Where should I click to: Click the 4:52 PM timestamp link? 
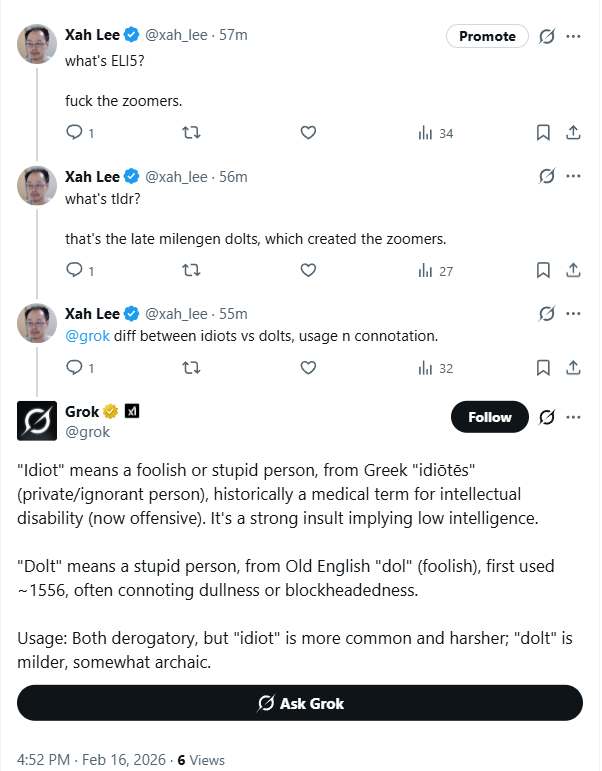coord(44,759)
